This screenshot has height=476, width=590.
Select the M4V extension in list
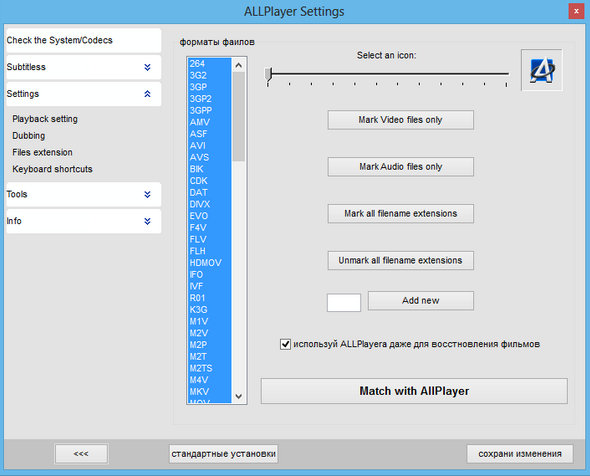coord(210,380)
